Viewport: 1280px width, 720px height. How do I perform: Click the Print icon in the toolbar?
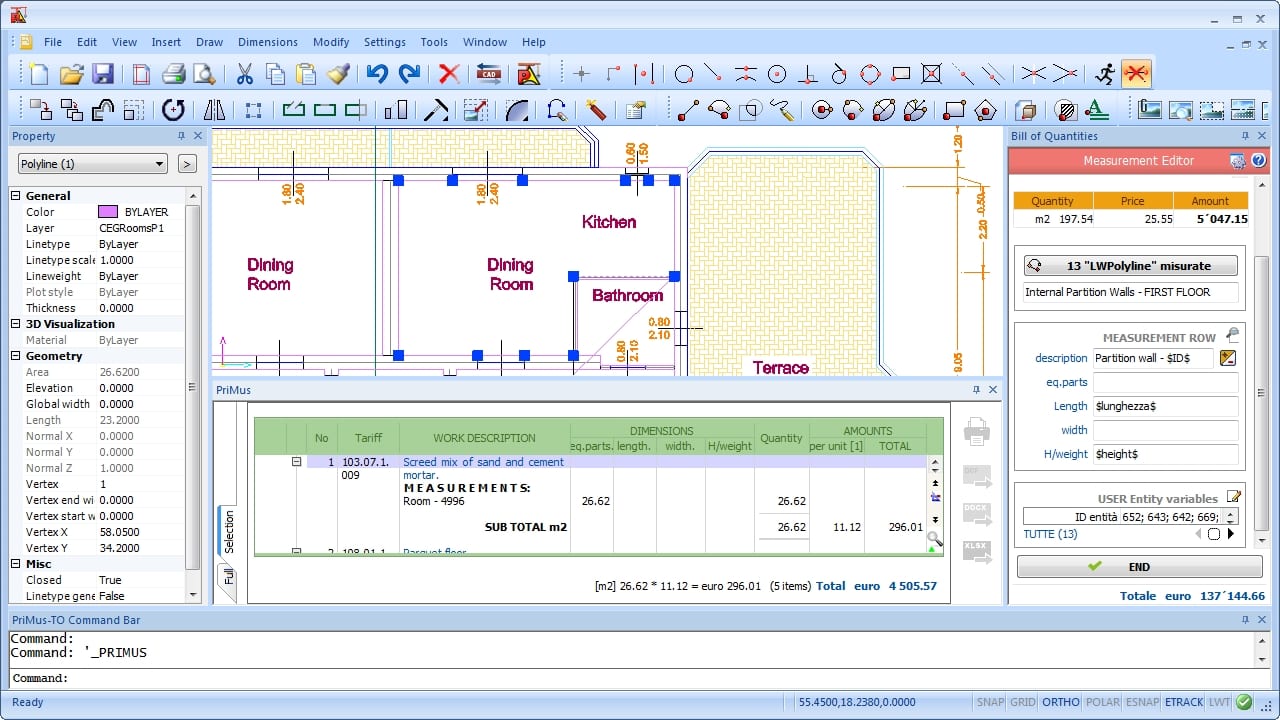174,74
